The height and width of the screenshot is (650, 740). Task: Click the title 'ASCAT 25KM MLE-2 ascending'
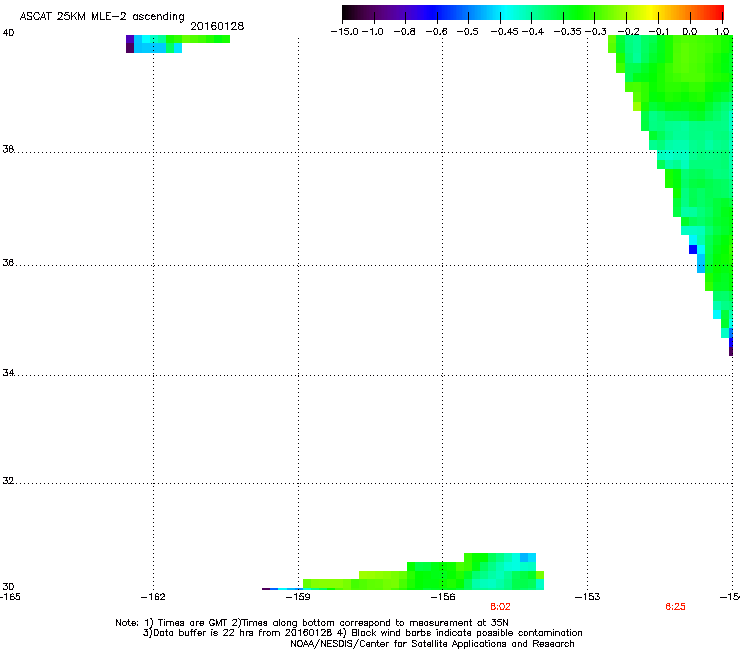click(102, 17)
